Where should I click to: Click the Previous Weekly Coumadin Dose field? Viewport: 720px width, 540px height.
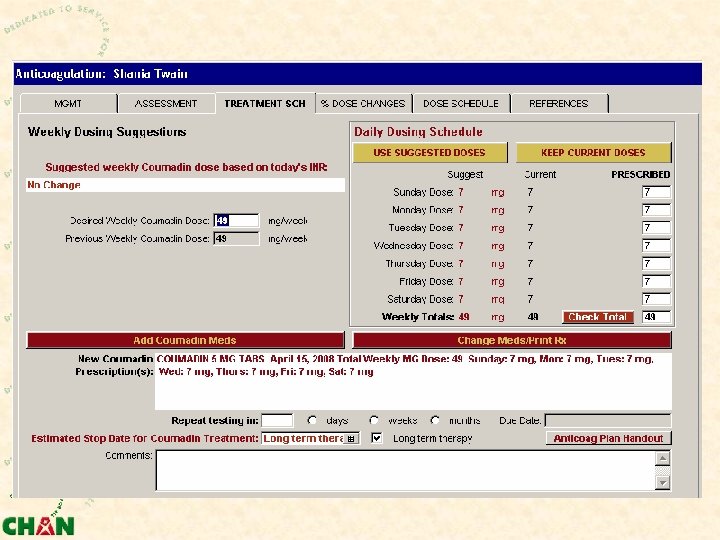236,239
